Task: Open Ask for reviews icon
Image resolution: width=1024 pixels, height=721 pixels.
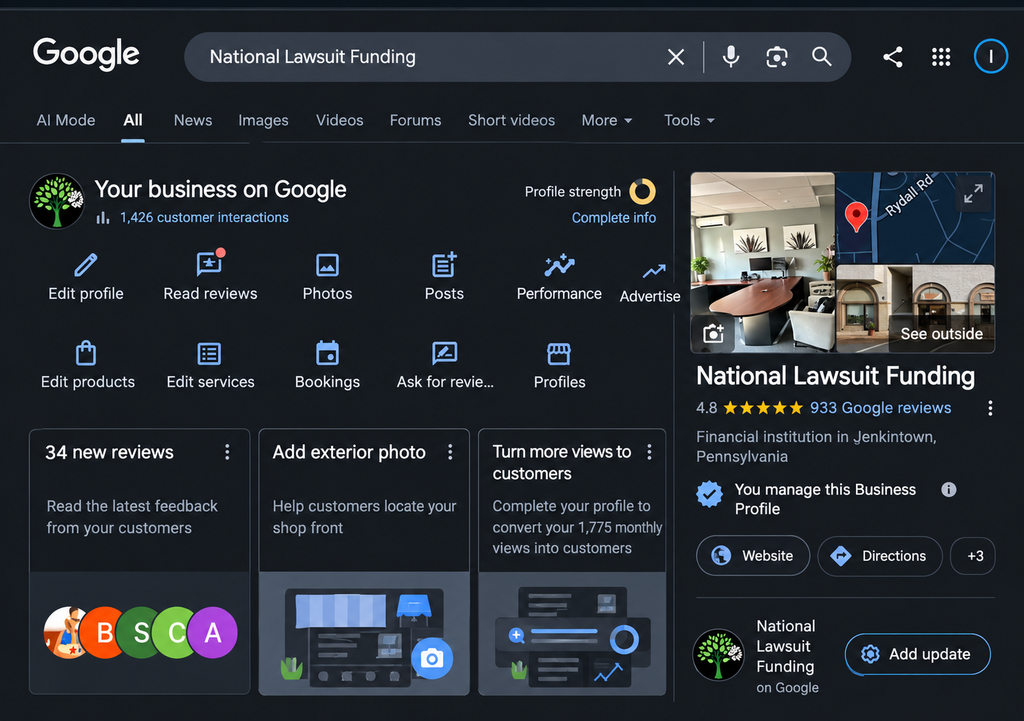Action: [445, 353]
